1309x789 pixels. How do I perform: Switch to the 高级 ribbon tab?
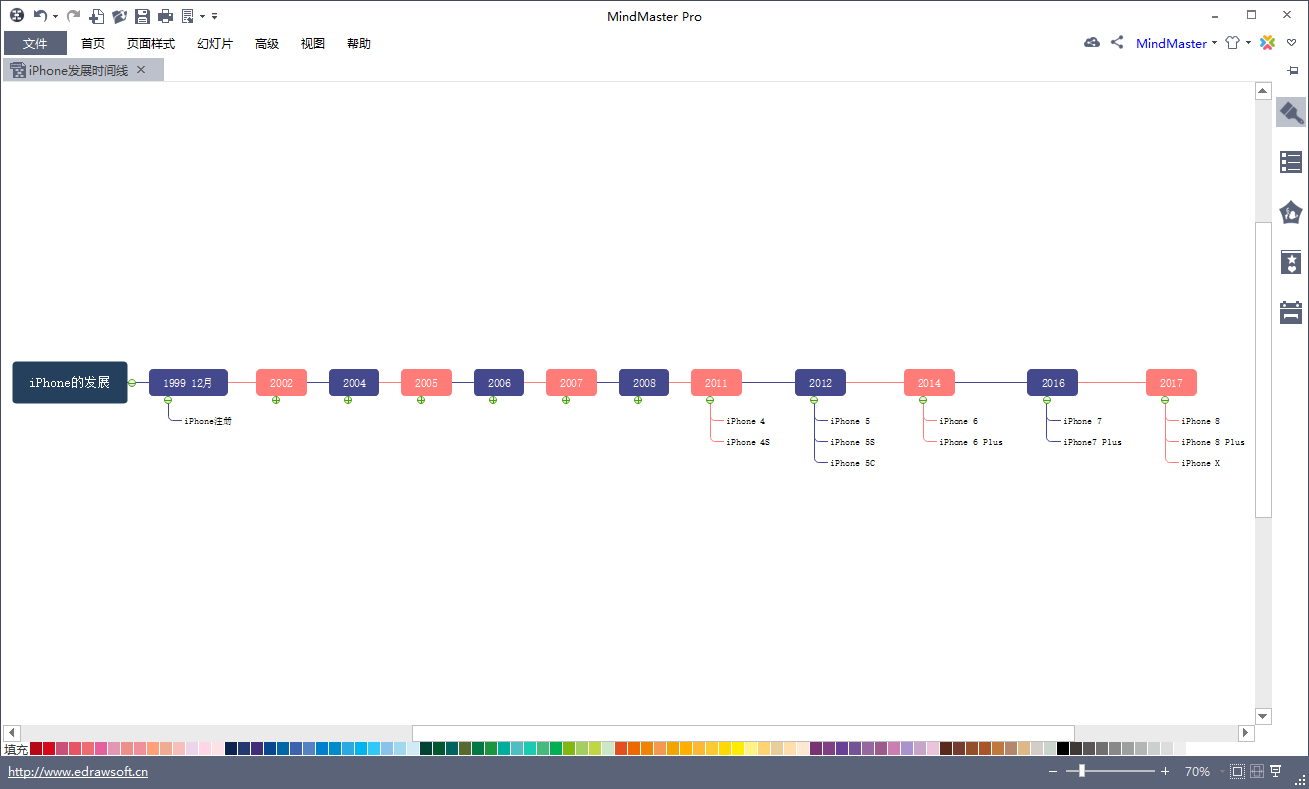tap(267, 43)
